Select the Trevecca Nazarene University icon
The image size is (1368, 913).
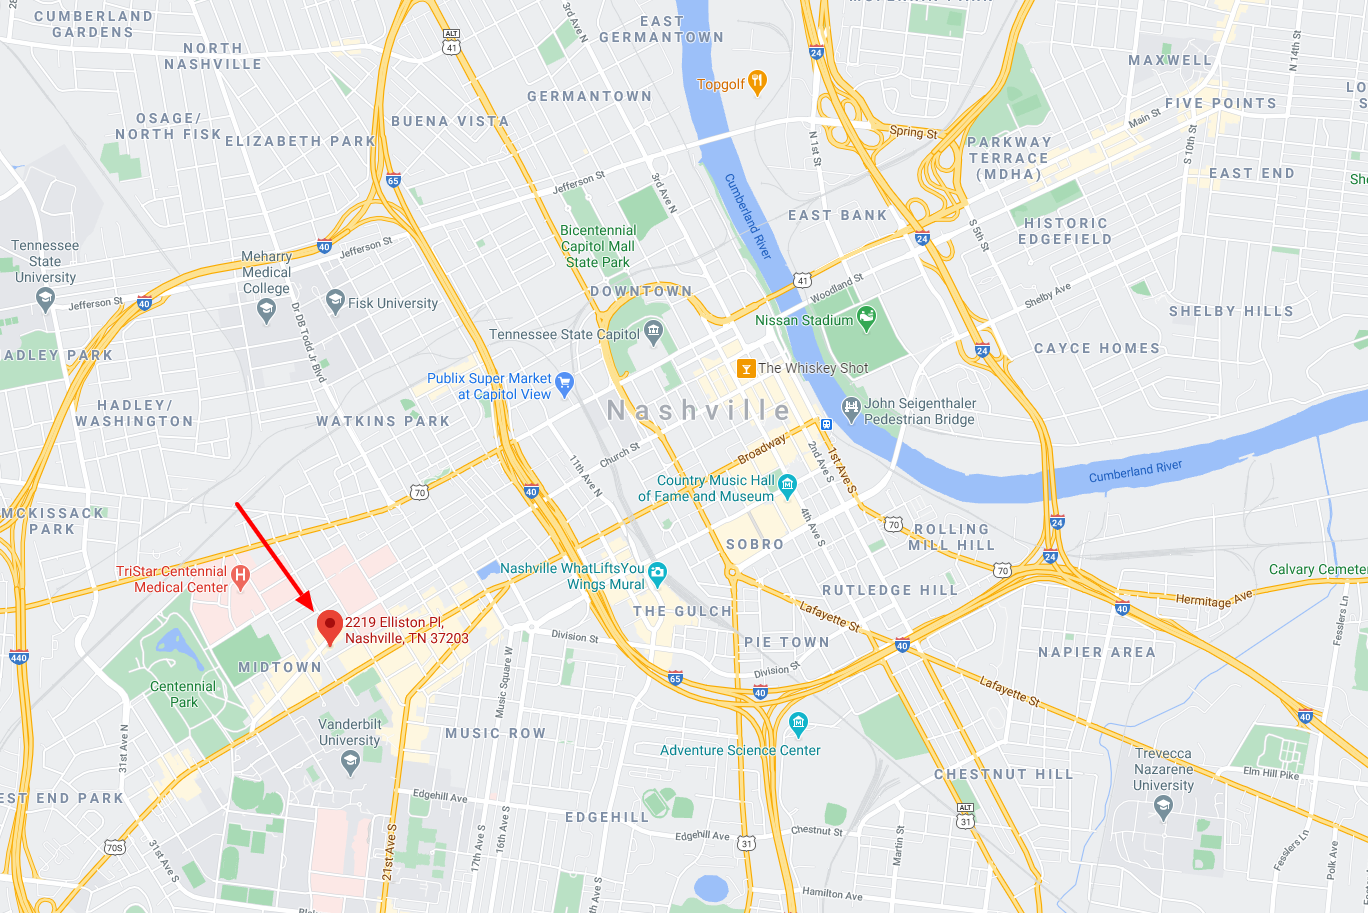[x=1163, y=806]
